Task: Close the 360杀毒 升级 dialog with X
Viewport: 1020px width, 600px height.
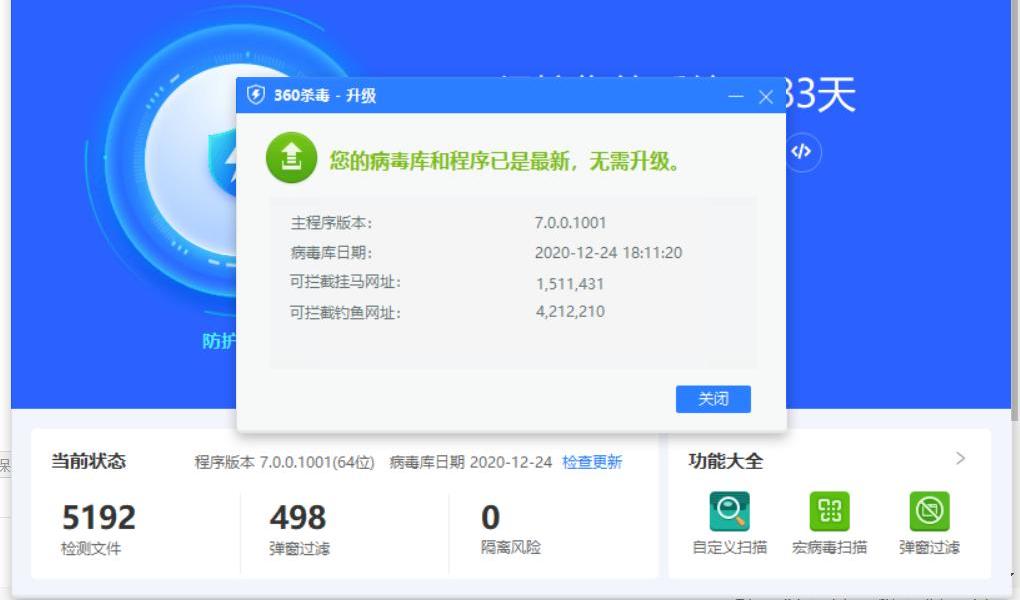Action: click(766, 97)
